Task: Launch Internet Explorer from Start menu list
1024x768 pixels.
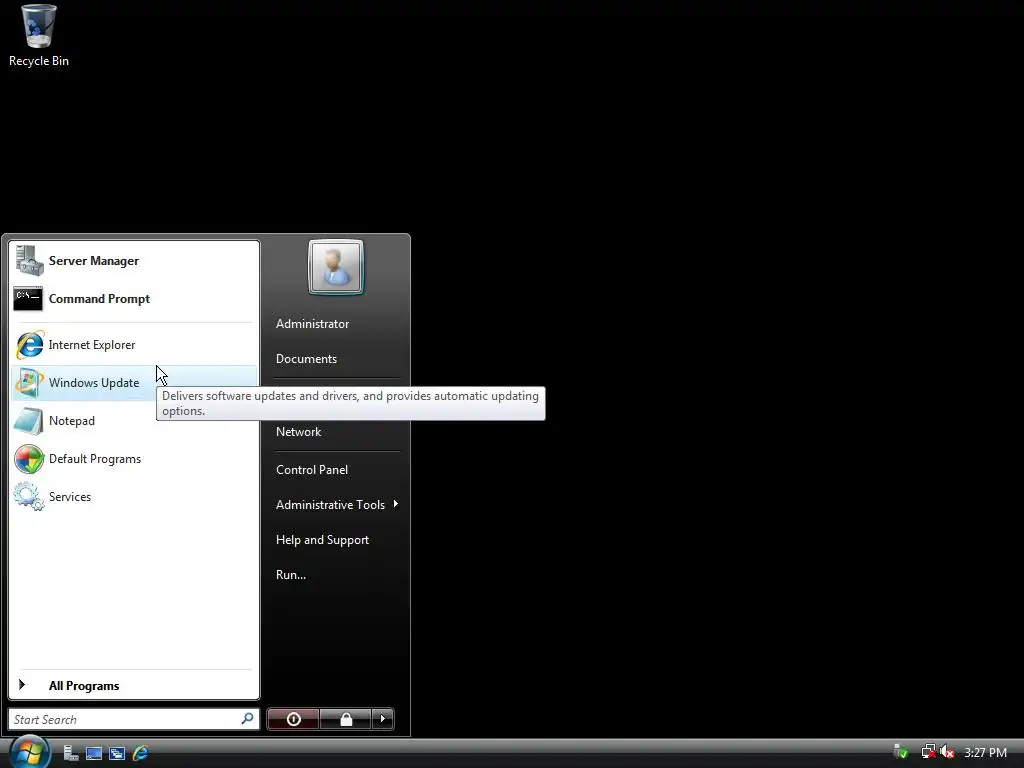Action: (134, 345)
